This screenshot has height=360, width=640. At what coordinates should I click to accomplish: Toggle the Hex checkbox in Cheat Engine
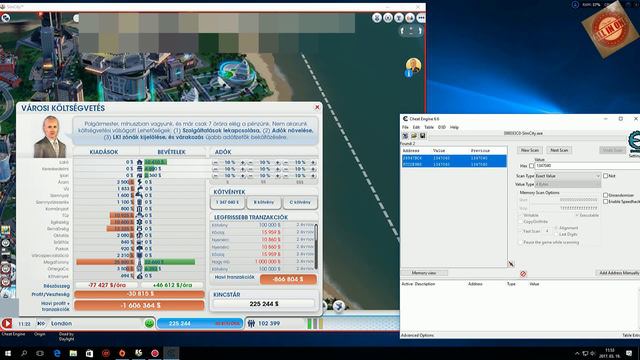(531, 166)
